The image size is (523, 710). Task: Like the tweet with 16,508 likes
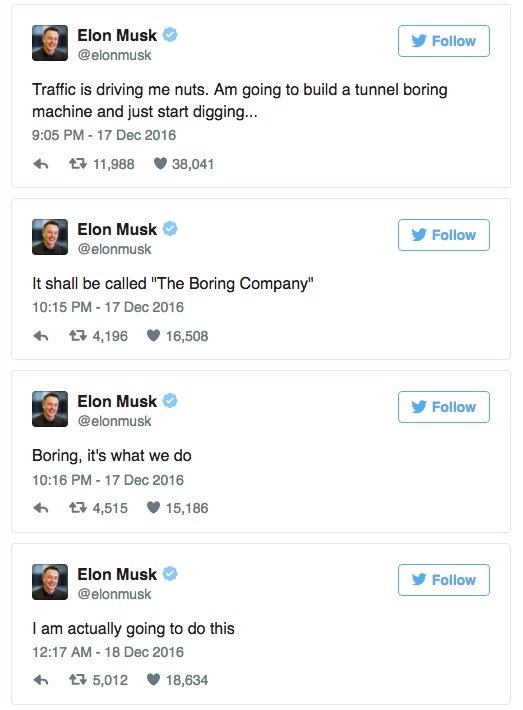(x=154, y=336)
